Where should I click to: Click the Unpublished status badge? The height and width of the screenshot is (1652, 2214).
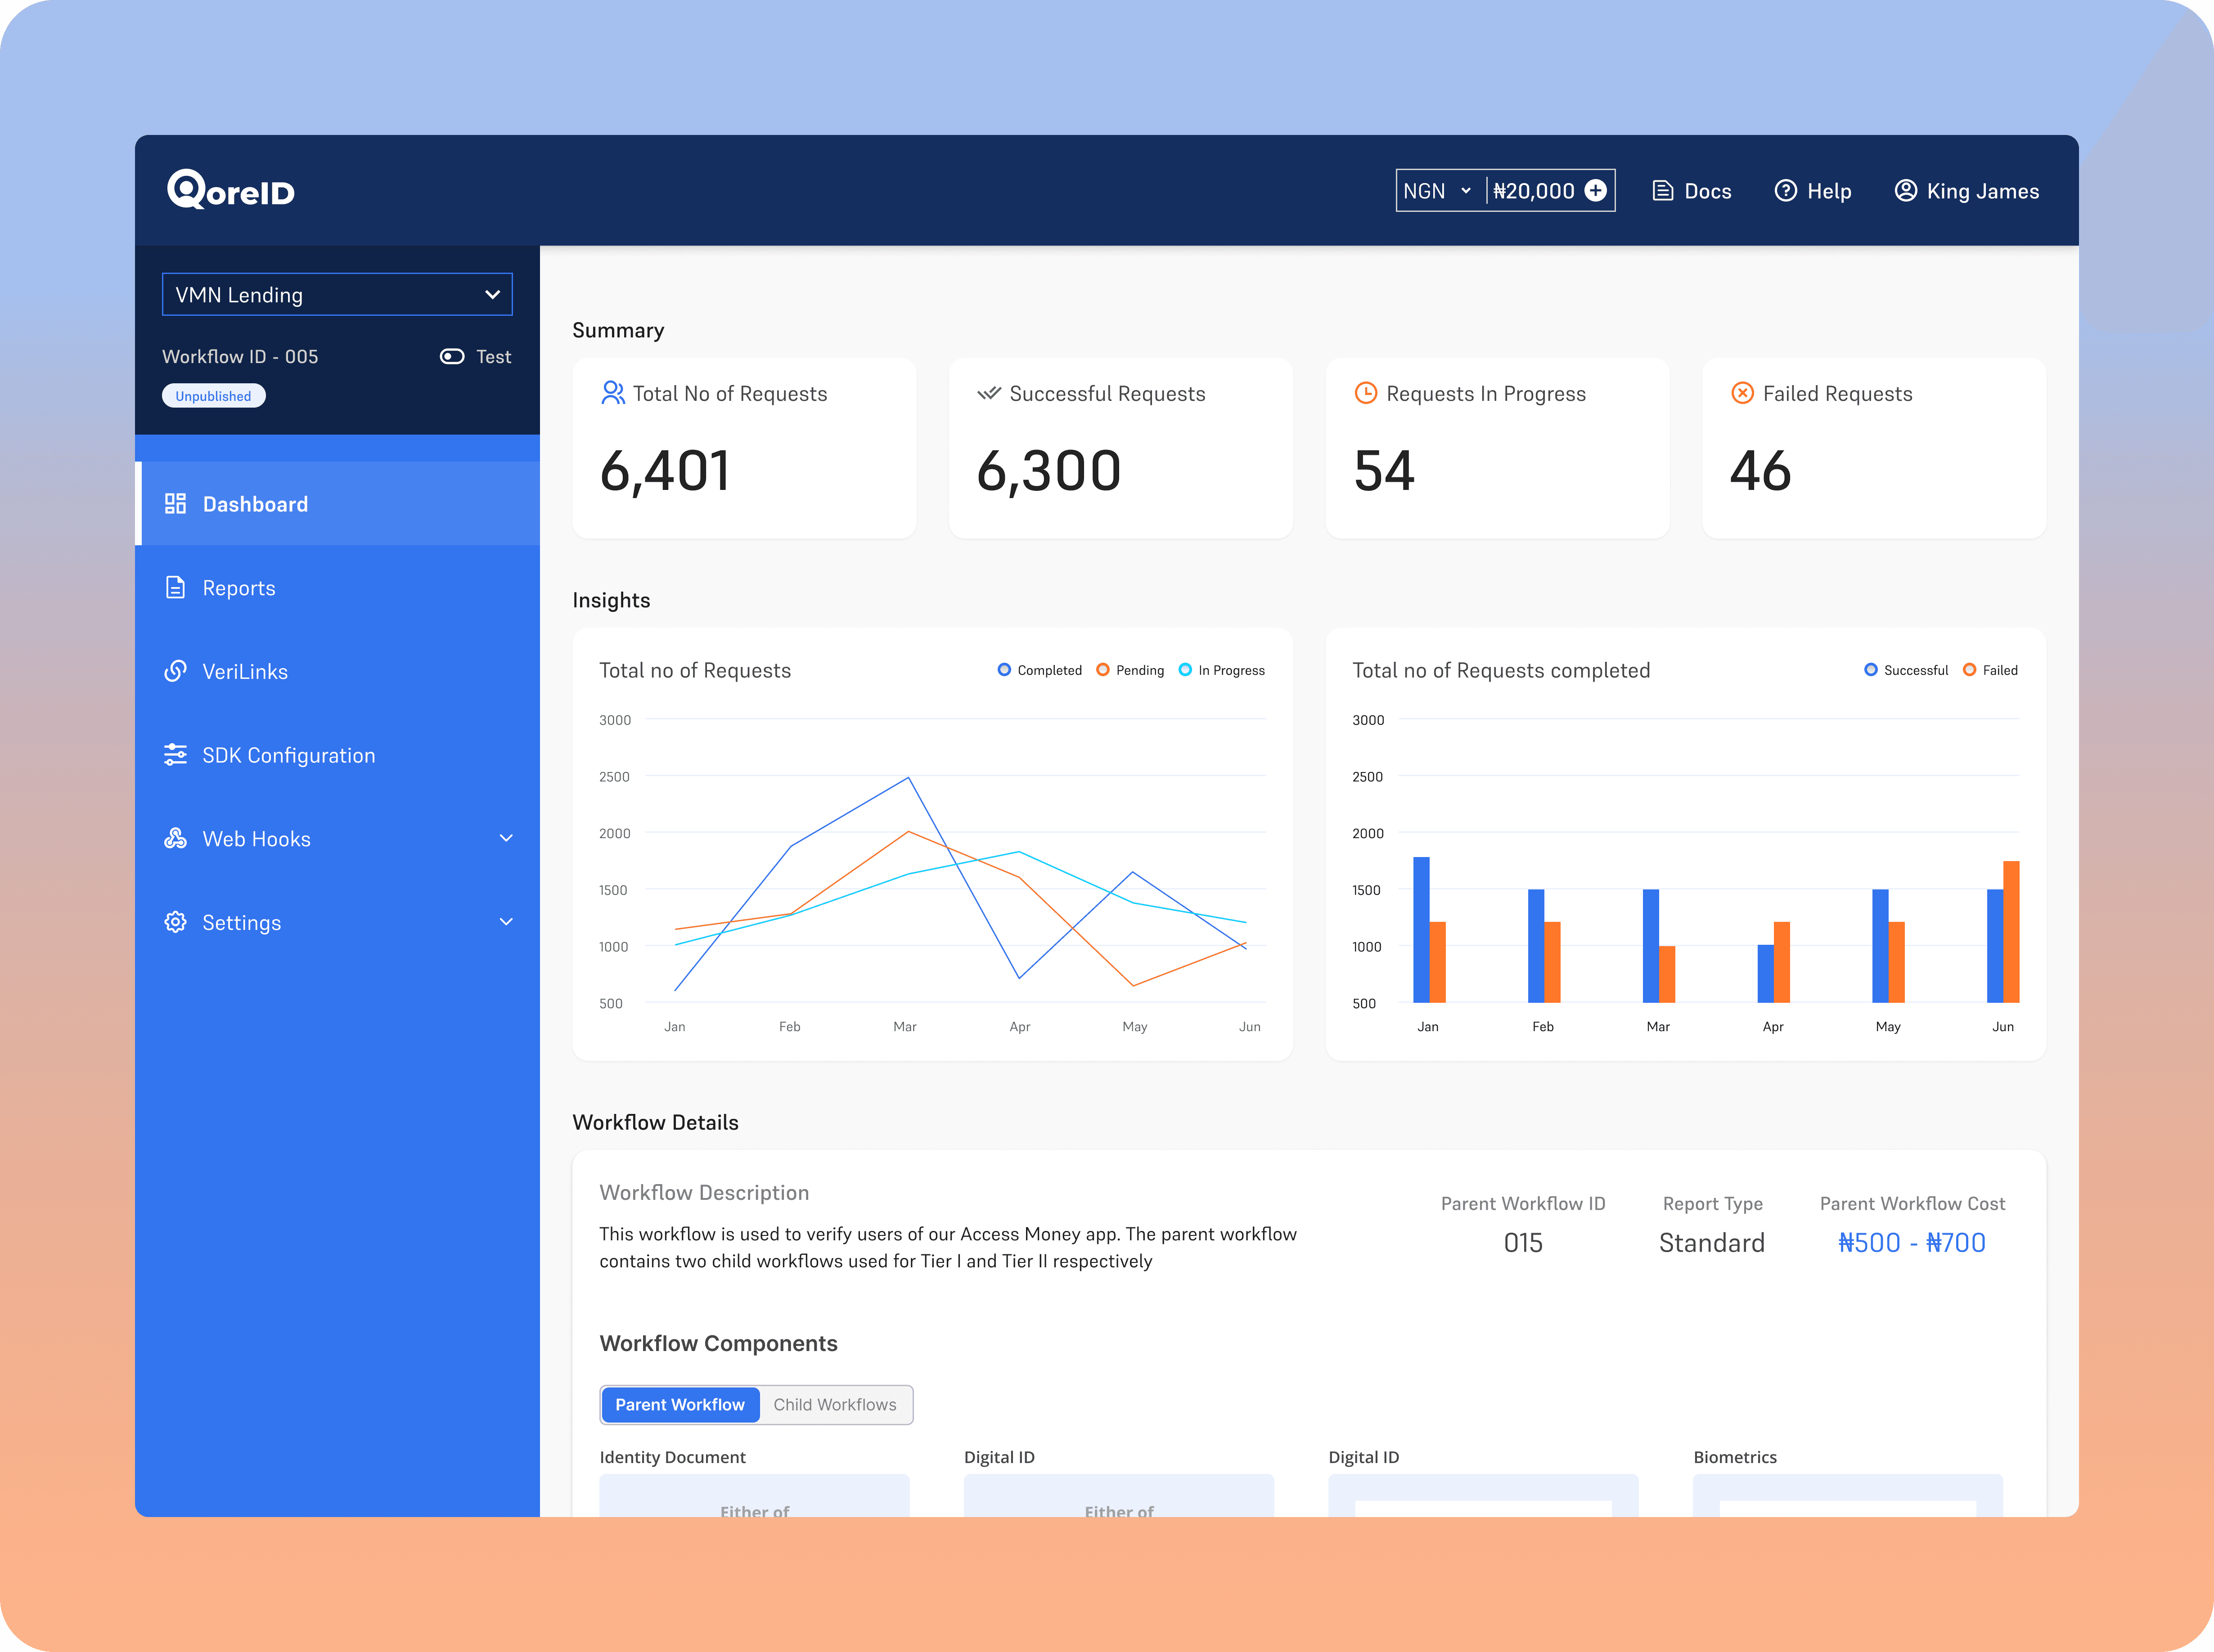pyautogui.click(x=213, y=396)
